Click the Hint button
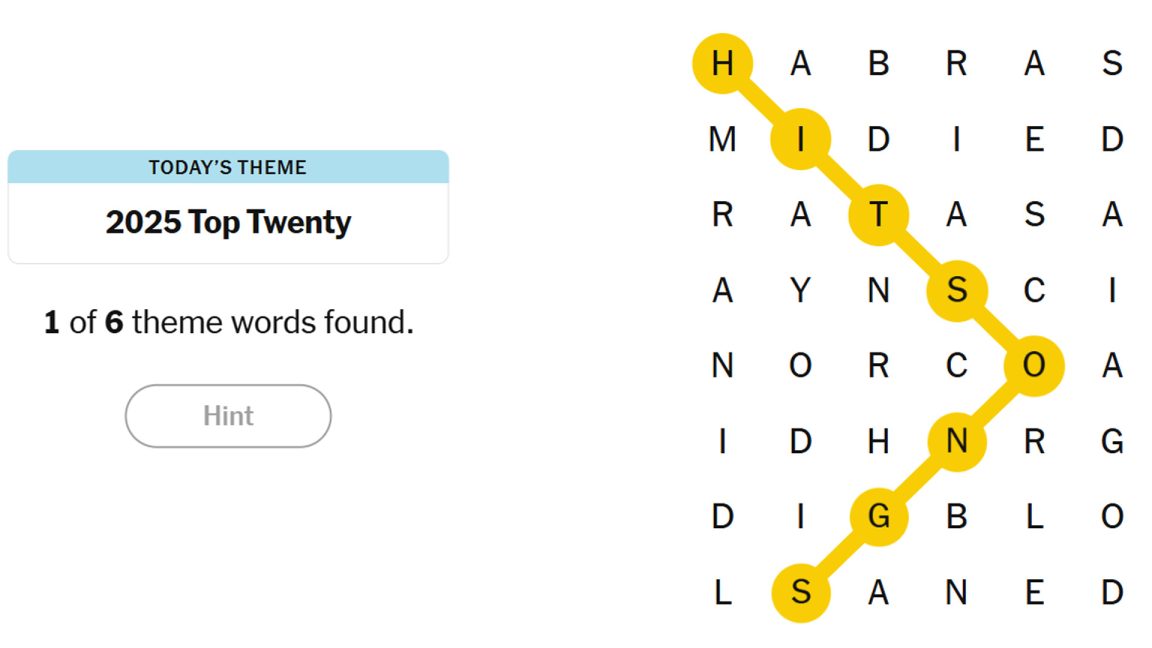The width and height of the screenshot is (1152, 648). tap(228, 416)
